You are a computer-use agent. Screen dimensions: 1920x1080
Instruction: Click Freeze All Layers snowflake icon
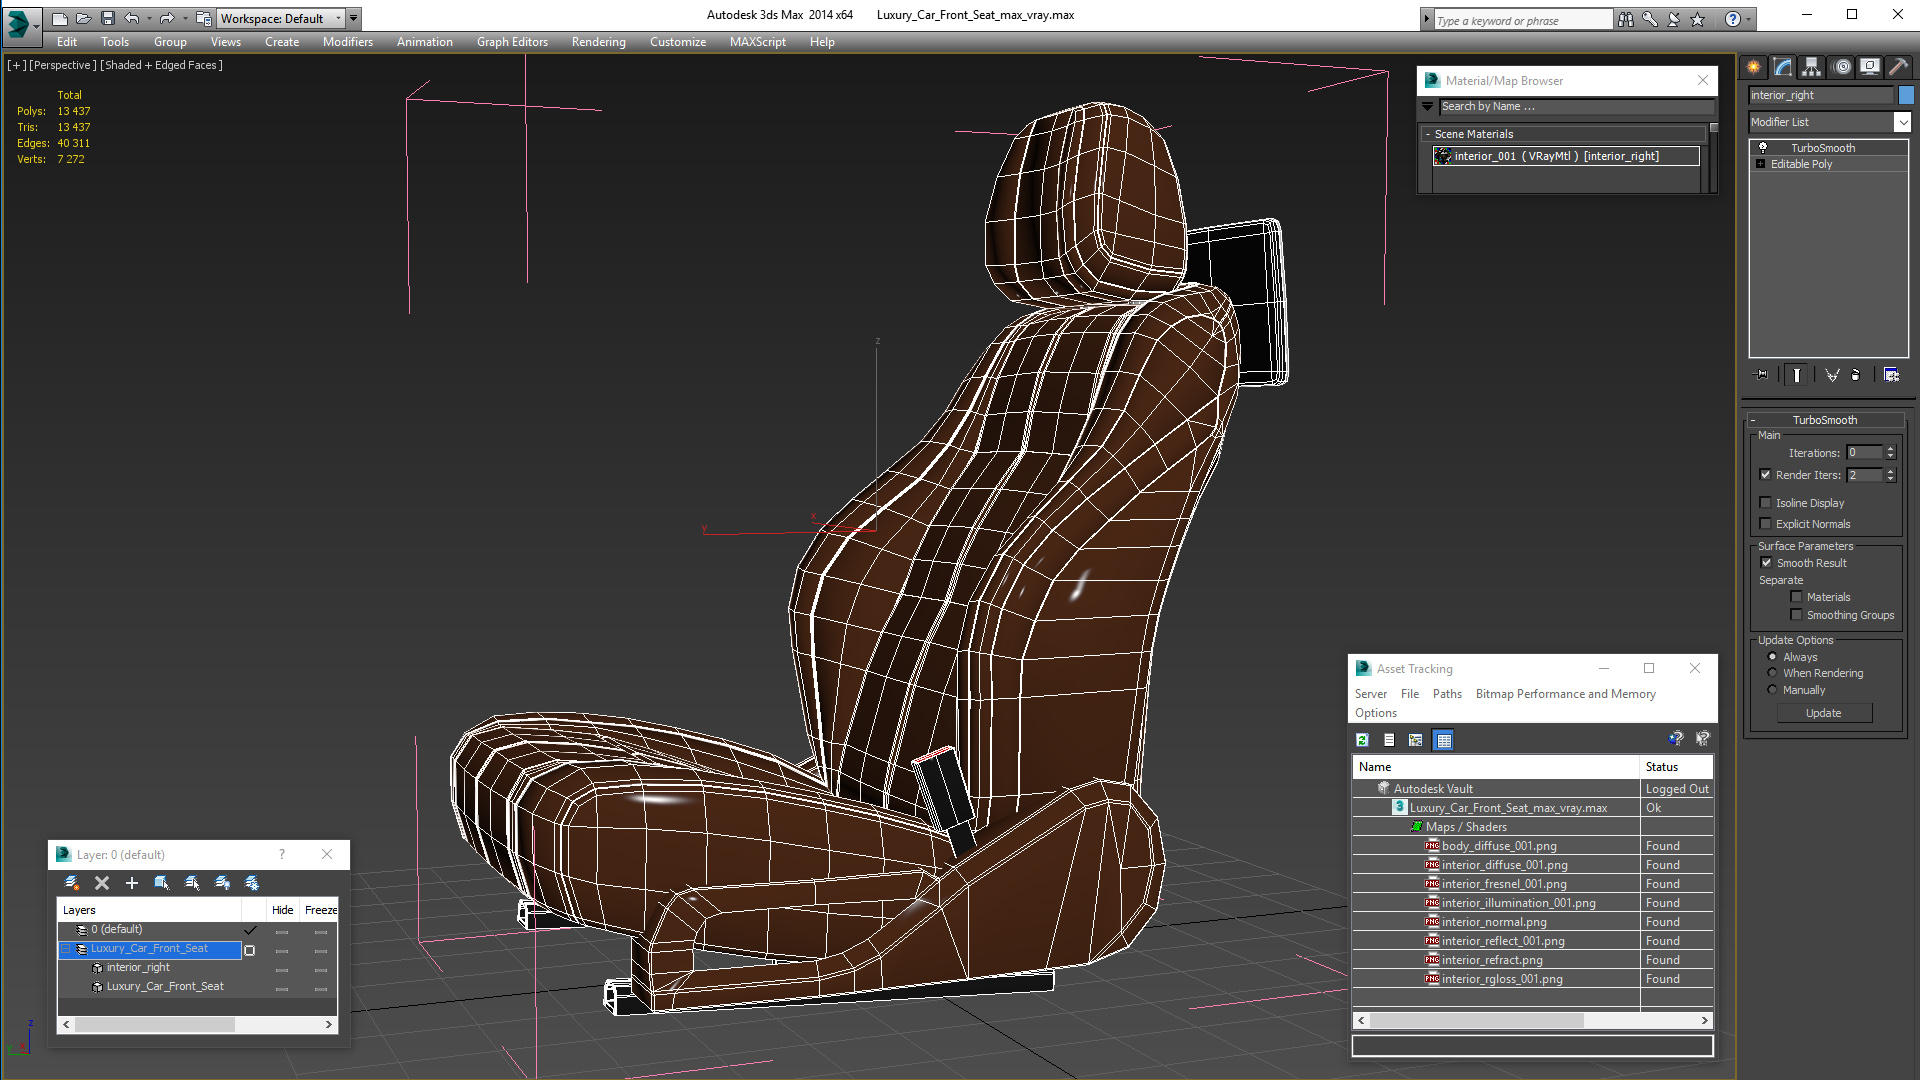pyautogui.click(x=252, y=883)
